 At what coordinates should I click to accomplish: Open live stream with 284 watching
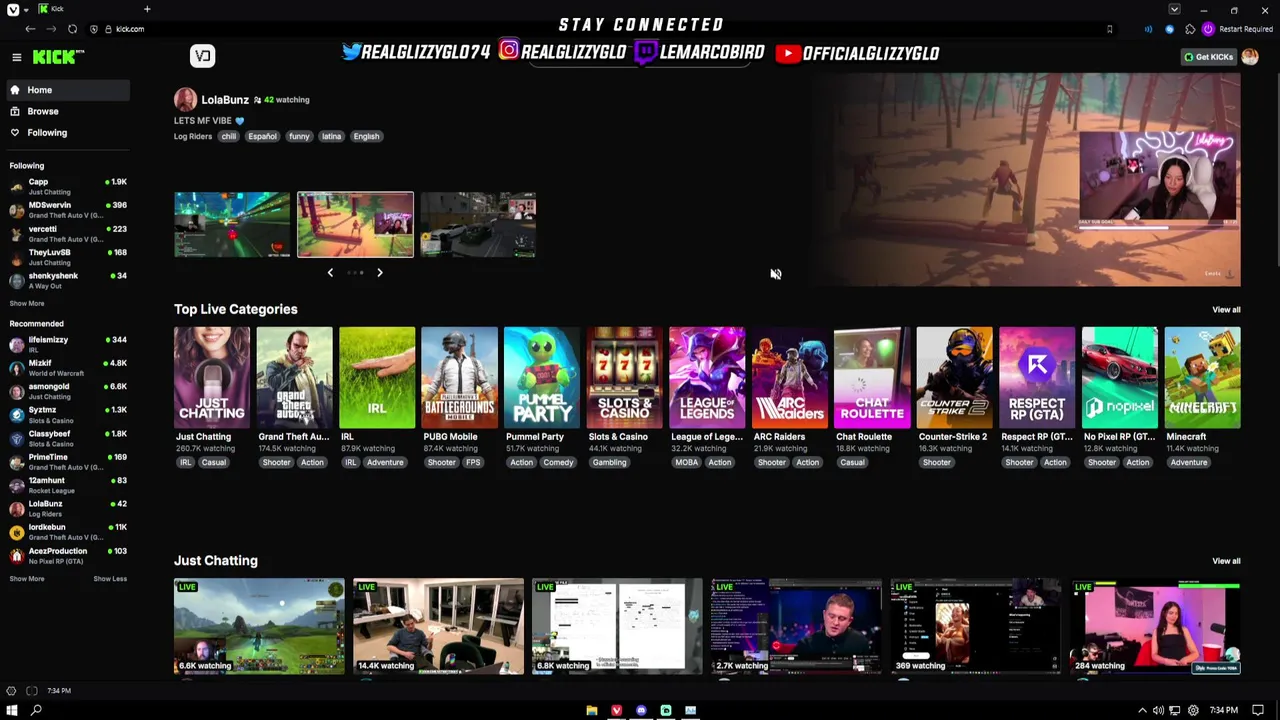pos(1155,626)
